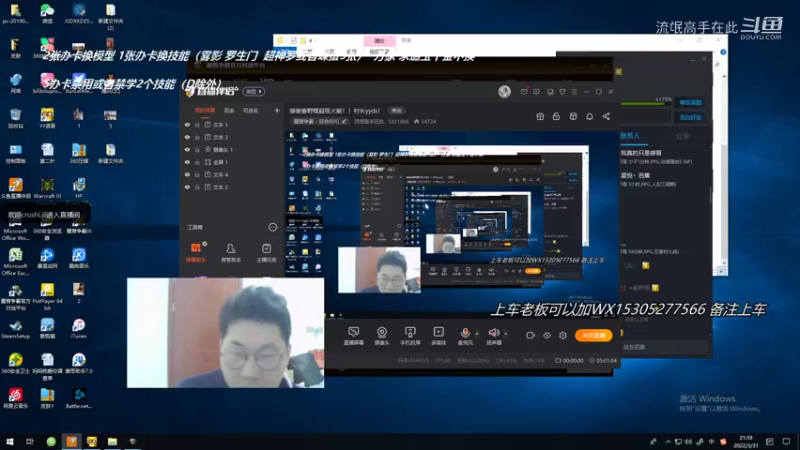This screenshot has height=450, width=800.
Task: Share the stream via share icon
Action: [606, 116]
